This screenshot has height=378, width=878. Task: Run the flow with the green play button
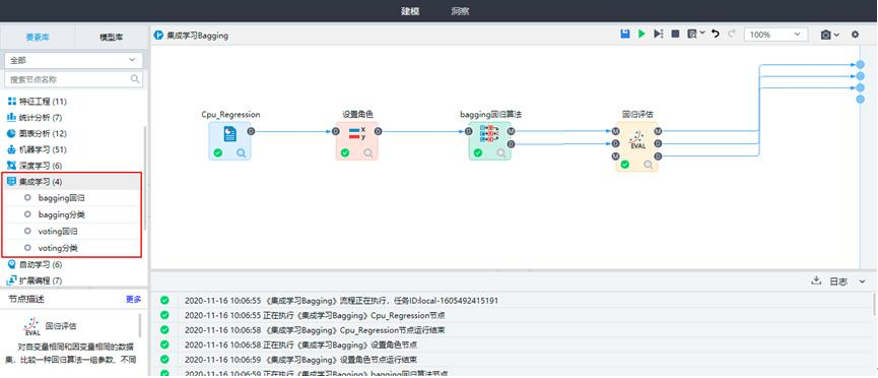point(642,34)
